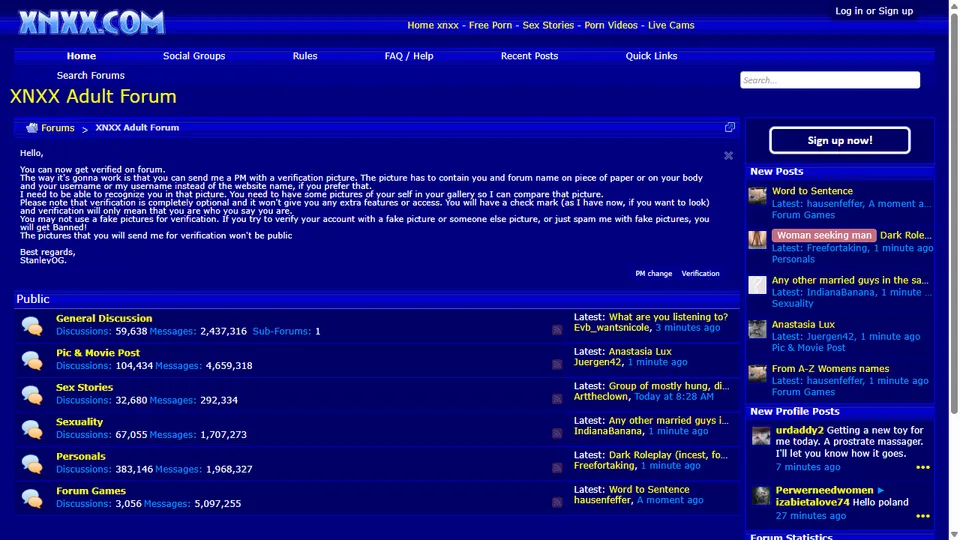Click the XNXX Adult Forum breadcrumb item
Image resolution: width=960 pixels, height=540 pixels.
pos(137,127)
